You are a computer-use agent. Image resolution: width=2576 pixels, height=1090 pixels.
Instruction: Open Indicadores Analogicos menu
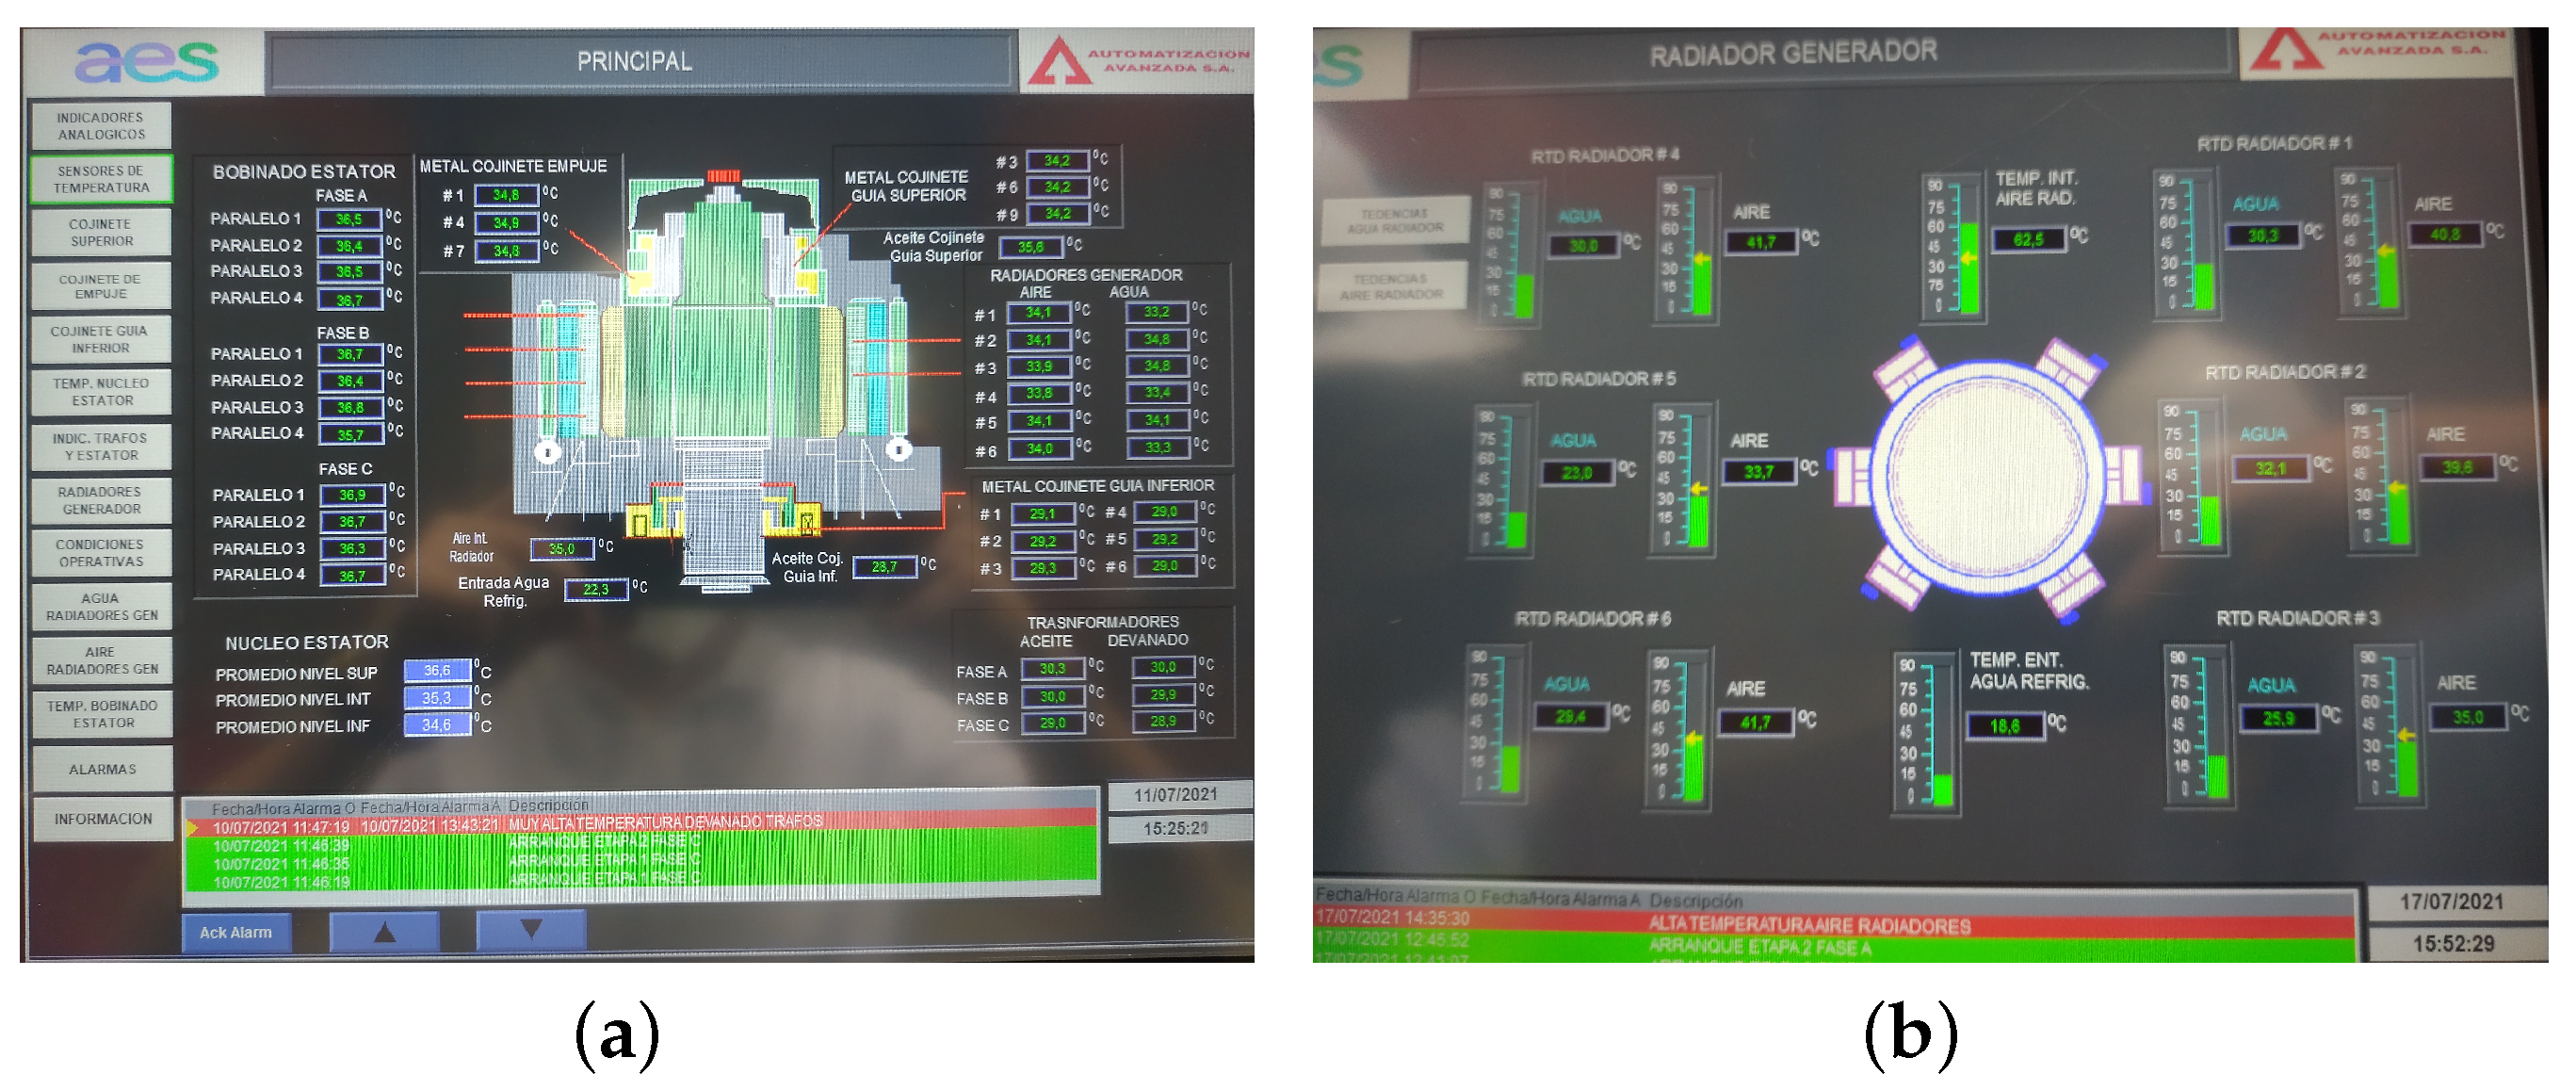pyautogui.click(x=101, y=126)
